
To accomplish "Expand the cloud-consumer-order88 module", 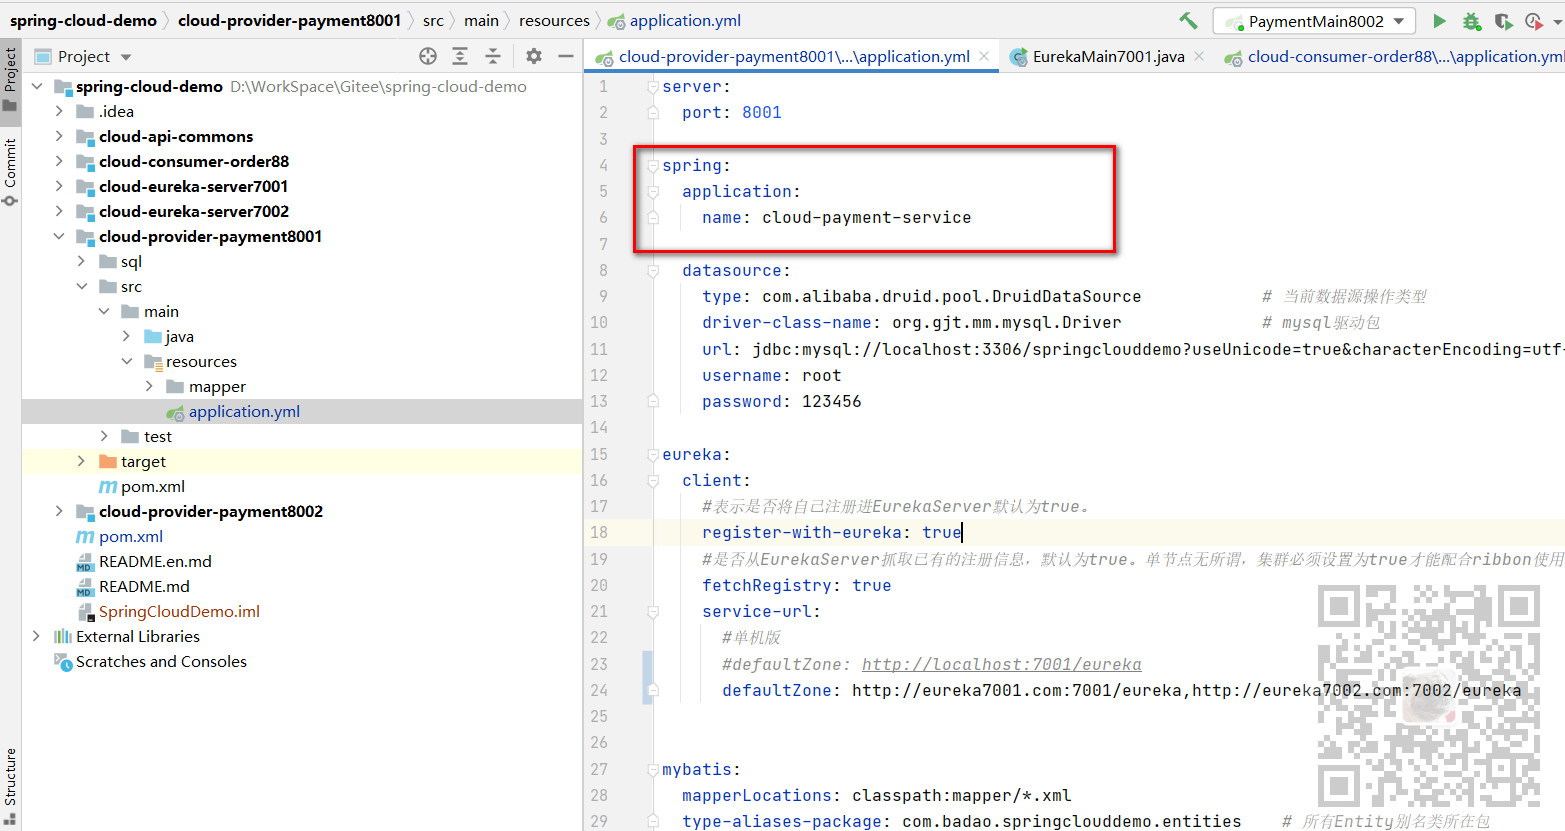I will click(59, 162).
